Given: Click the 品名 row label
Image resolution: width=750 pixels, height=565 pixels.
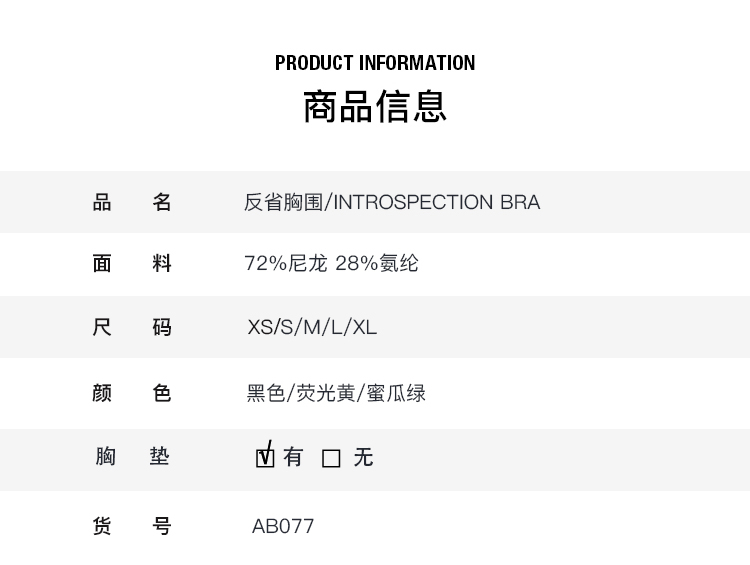Looking at the screenshot, I should (x=132, y=202).
